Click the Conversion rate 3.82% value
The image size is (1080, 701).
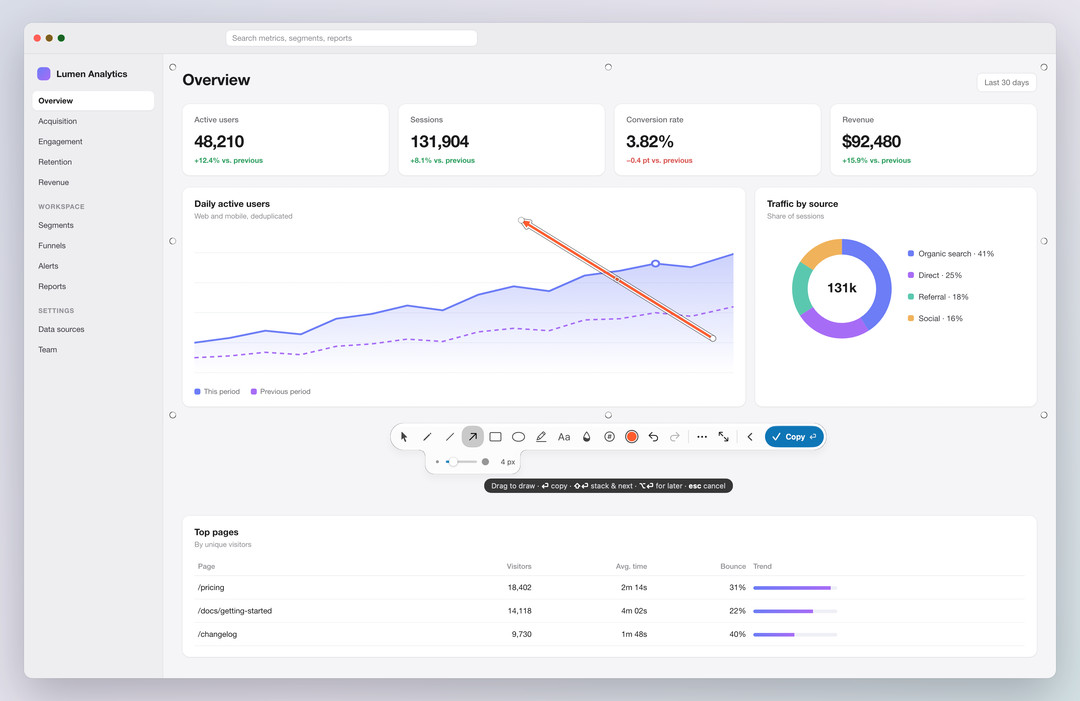tap(650, 142)
